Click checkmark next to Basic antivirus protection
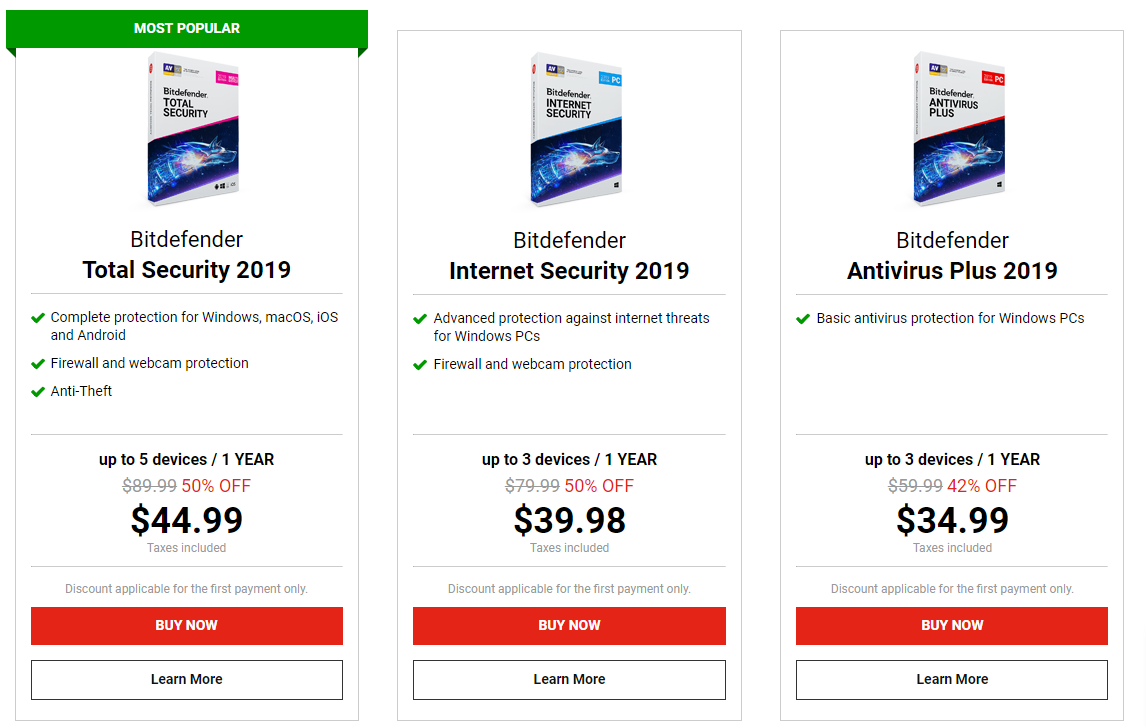1146x726 pixels. pyautogui.click(x=803, y=319)
